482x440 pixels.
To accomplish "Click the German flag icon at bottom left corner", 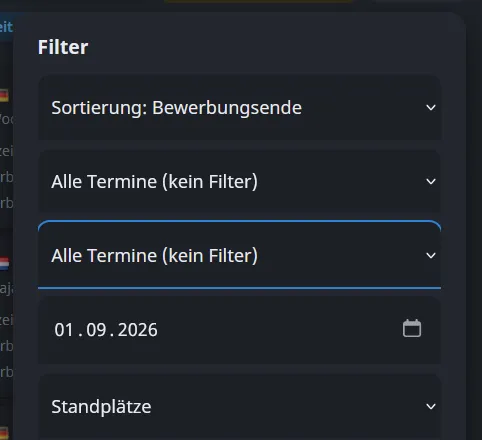I will (x=4, y=433).
